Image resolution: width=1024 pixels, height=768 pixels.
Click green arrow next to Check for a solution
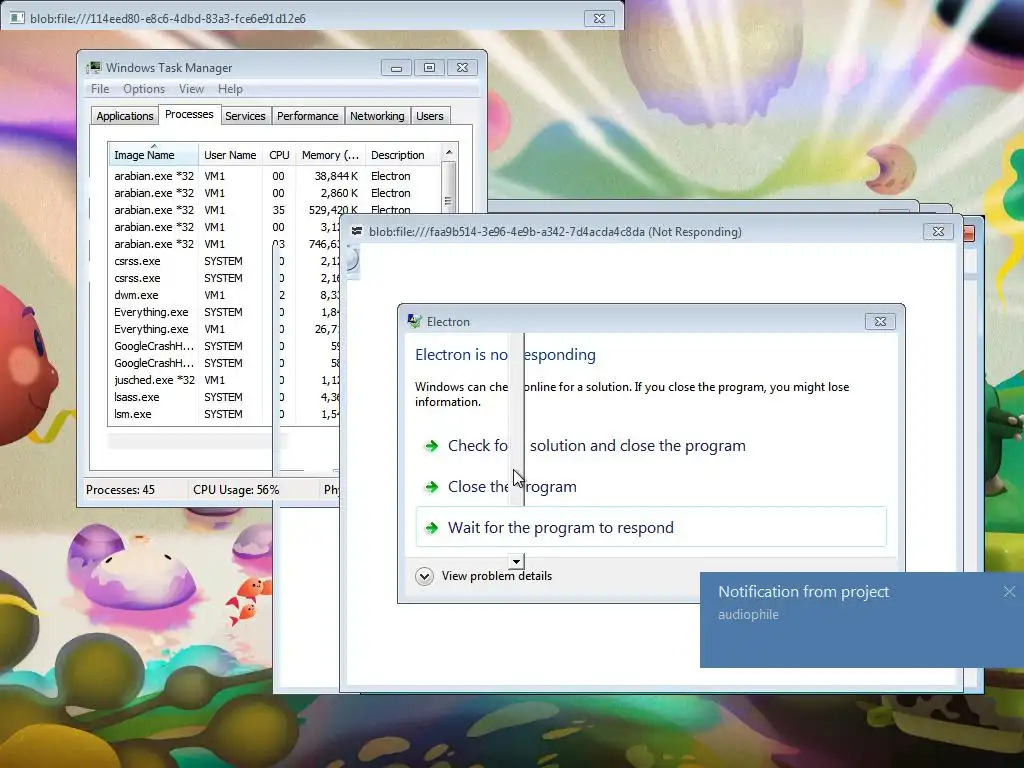tap(431, 446)
